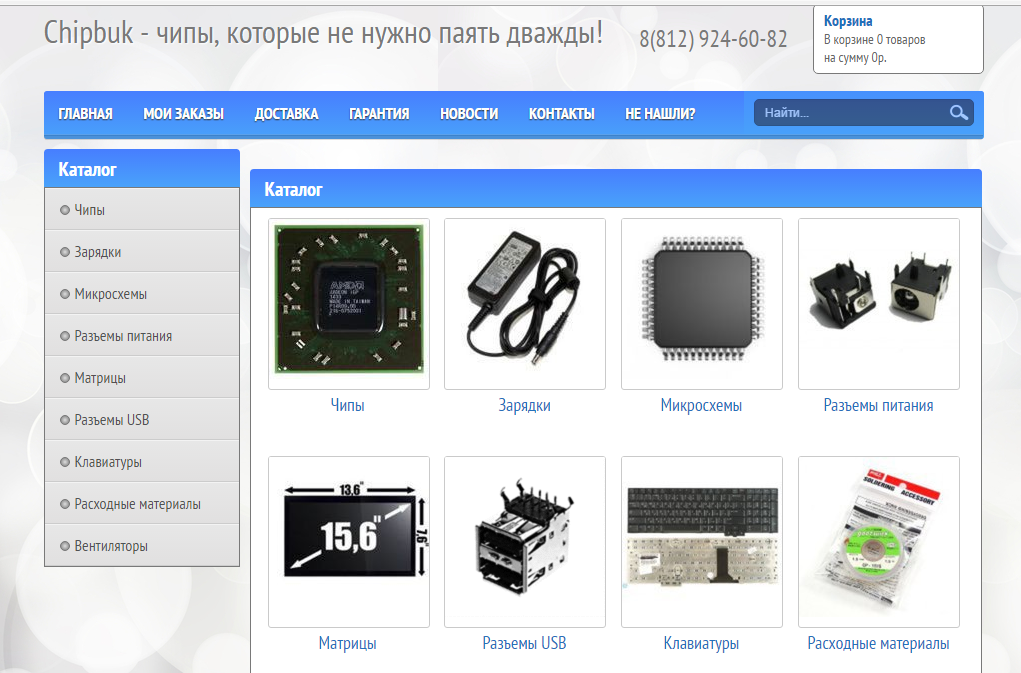Open the НОВОСТИ section
Viewport: 1021px width, 673px height.
(466, 113)
